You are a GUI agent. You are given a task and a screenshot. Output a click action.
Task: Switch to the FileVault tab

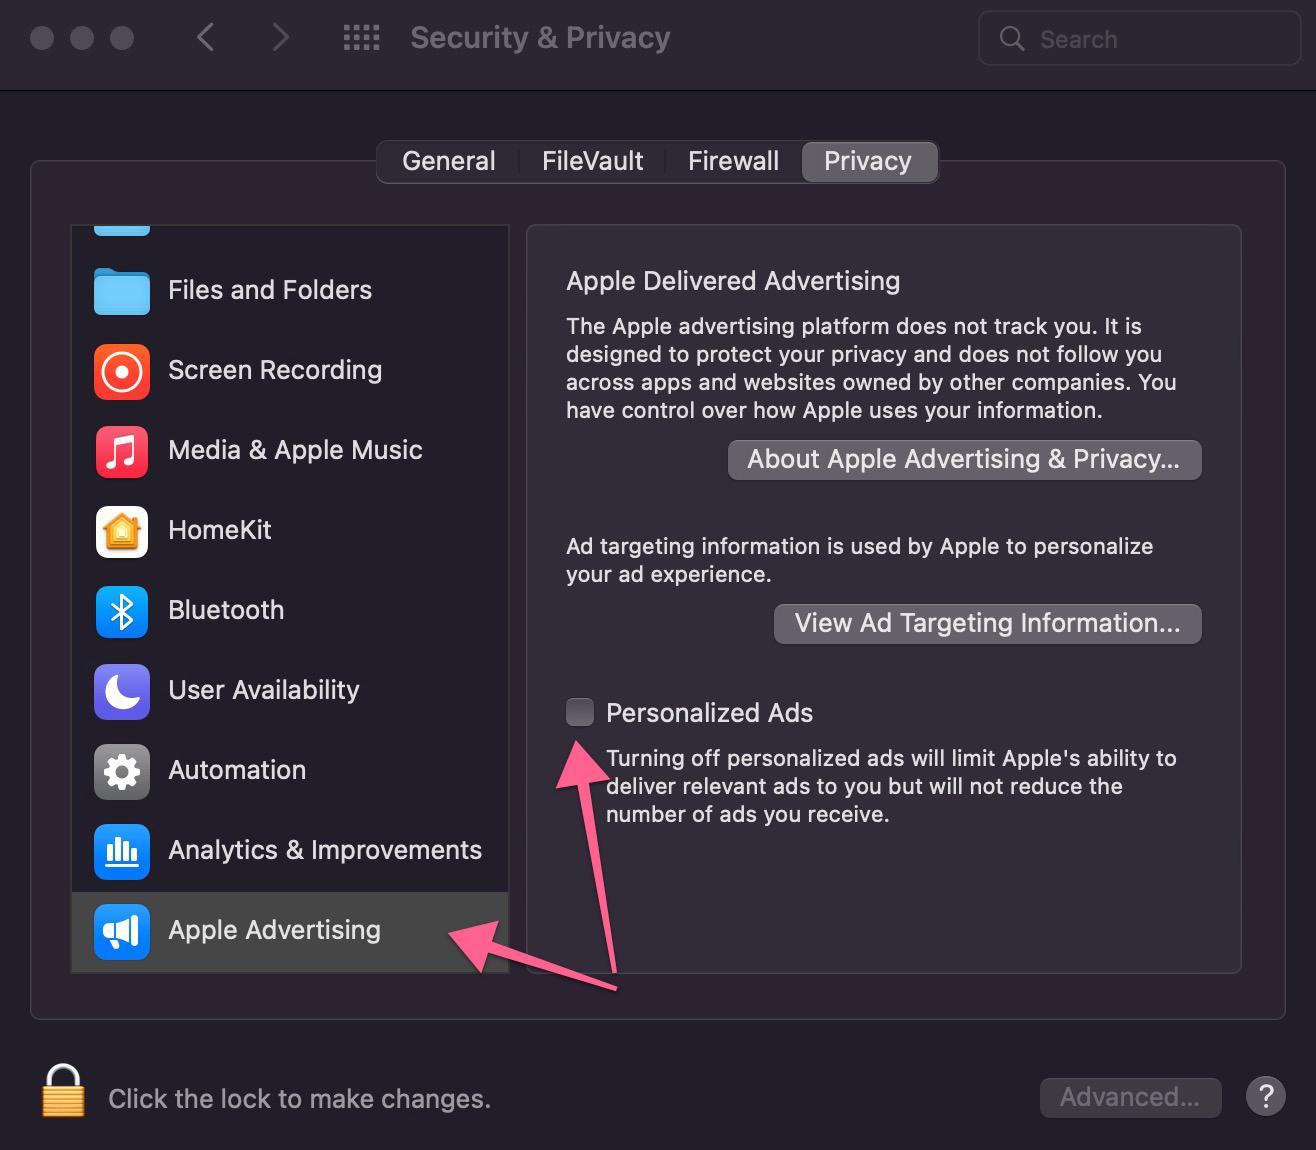592,161
